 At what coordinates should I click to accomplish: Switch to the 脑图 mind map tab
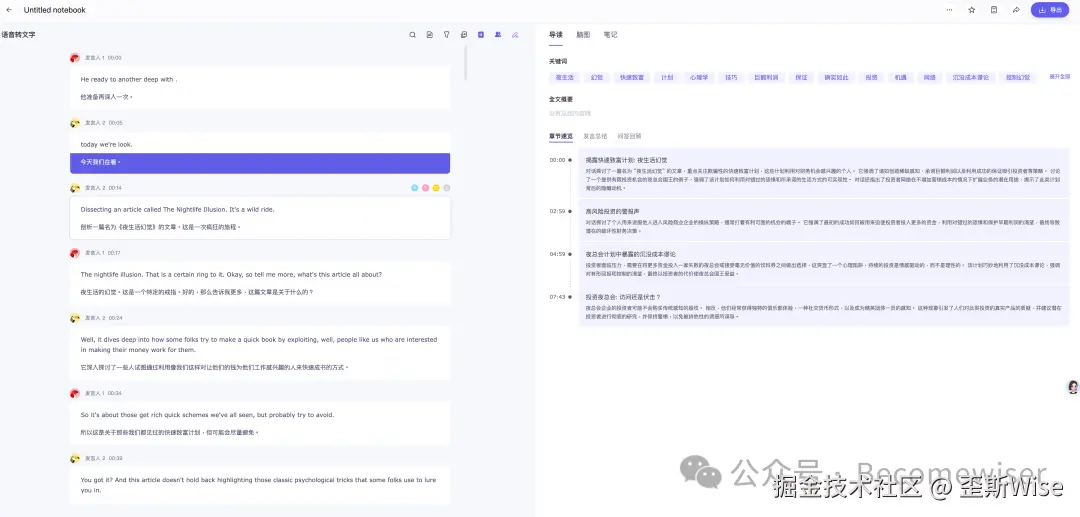coord(583,34)
